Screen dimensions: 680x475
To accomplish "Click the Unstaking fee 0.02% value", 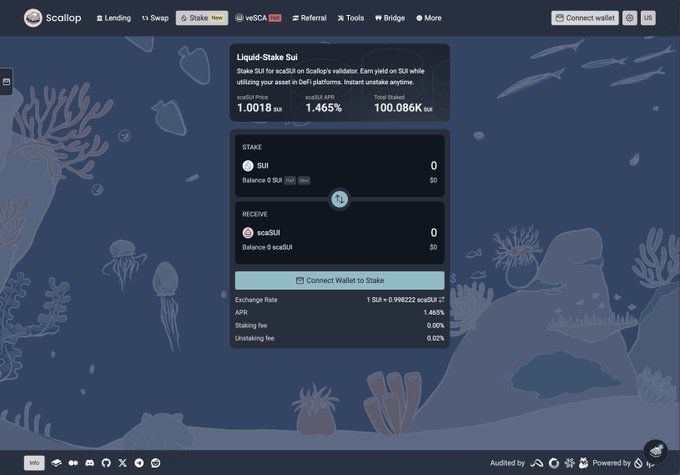I will [x=435, y=338].
